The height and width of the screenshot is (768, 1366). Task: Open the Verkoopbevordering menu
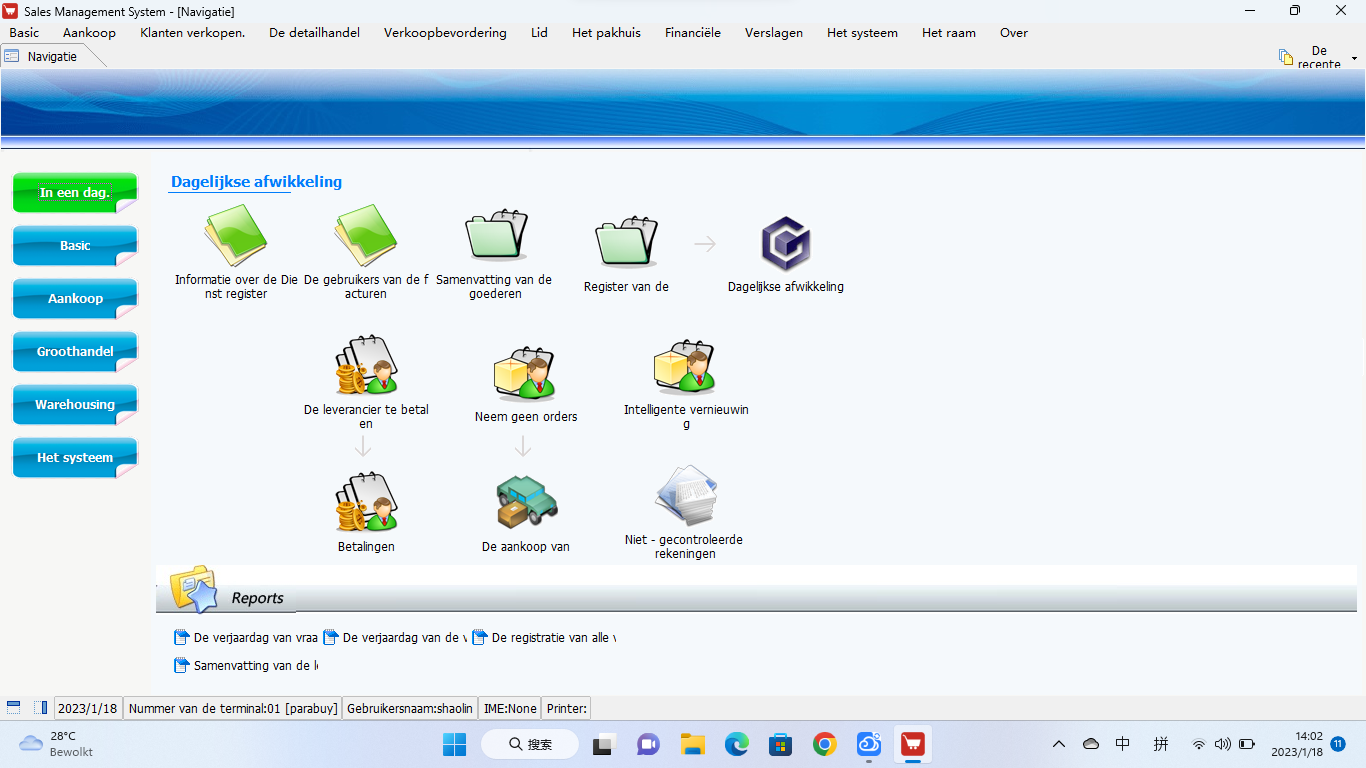445,33
